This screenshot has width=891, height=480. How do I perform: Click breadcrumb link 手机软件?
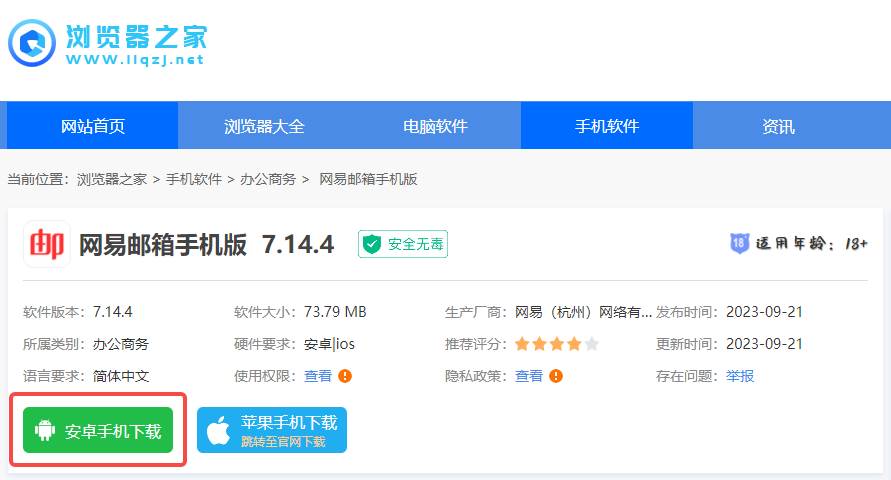point(194,180)
